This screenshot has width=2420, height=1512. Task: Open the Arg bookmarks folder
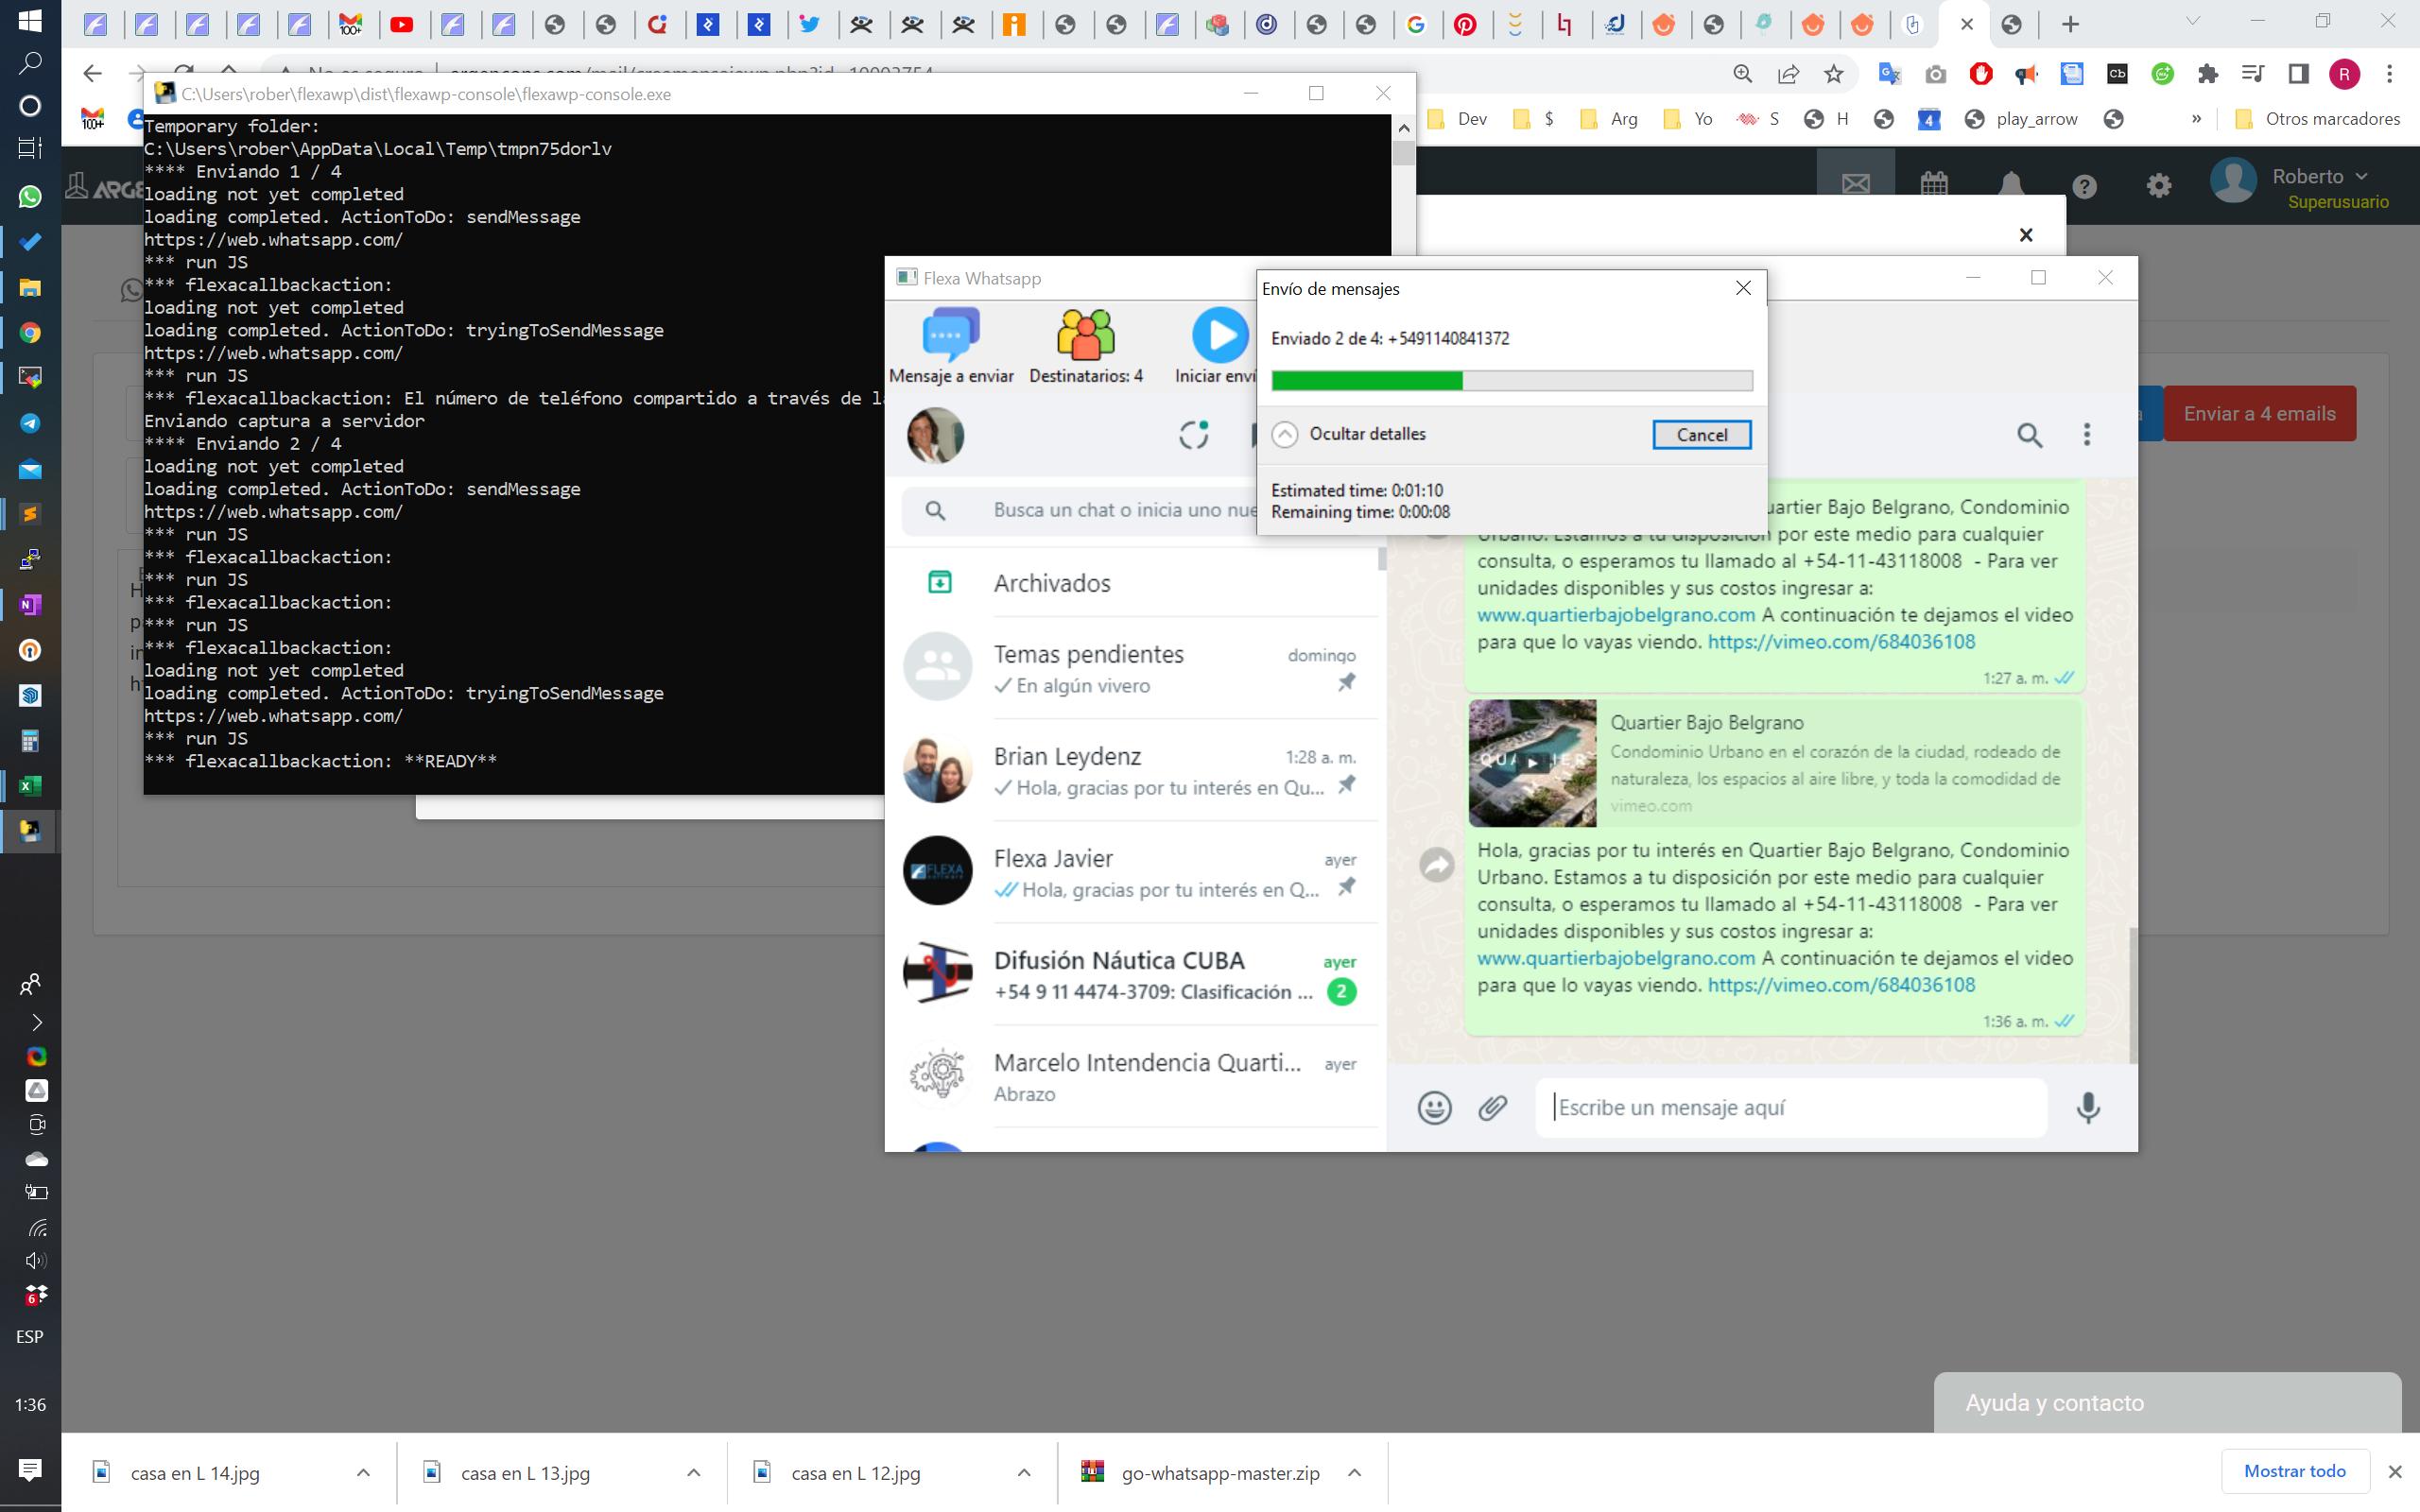[x=1608, y=119]
